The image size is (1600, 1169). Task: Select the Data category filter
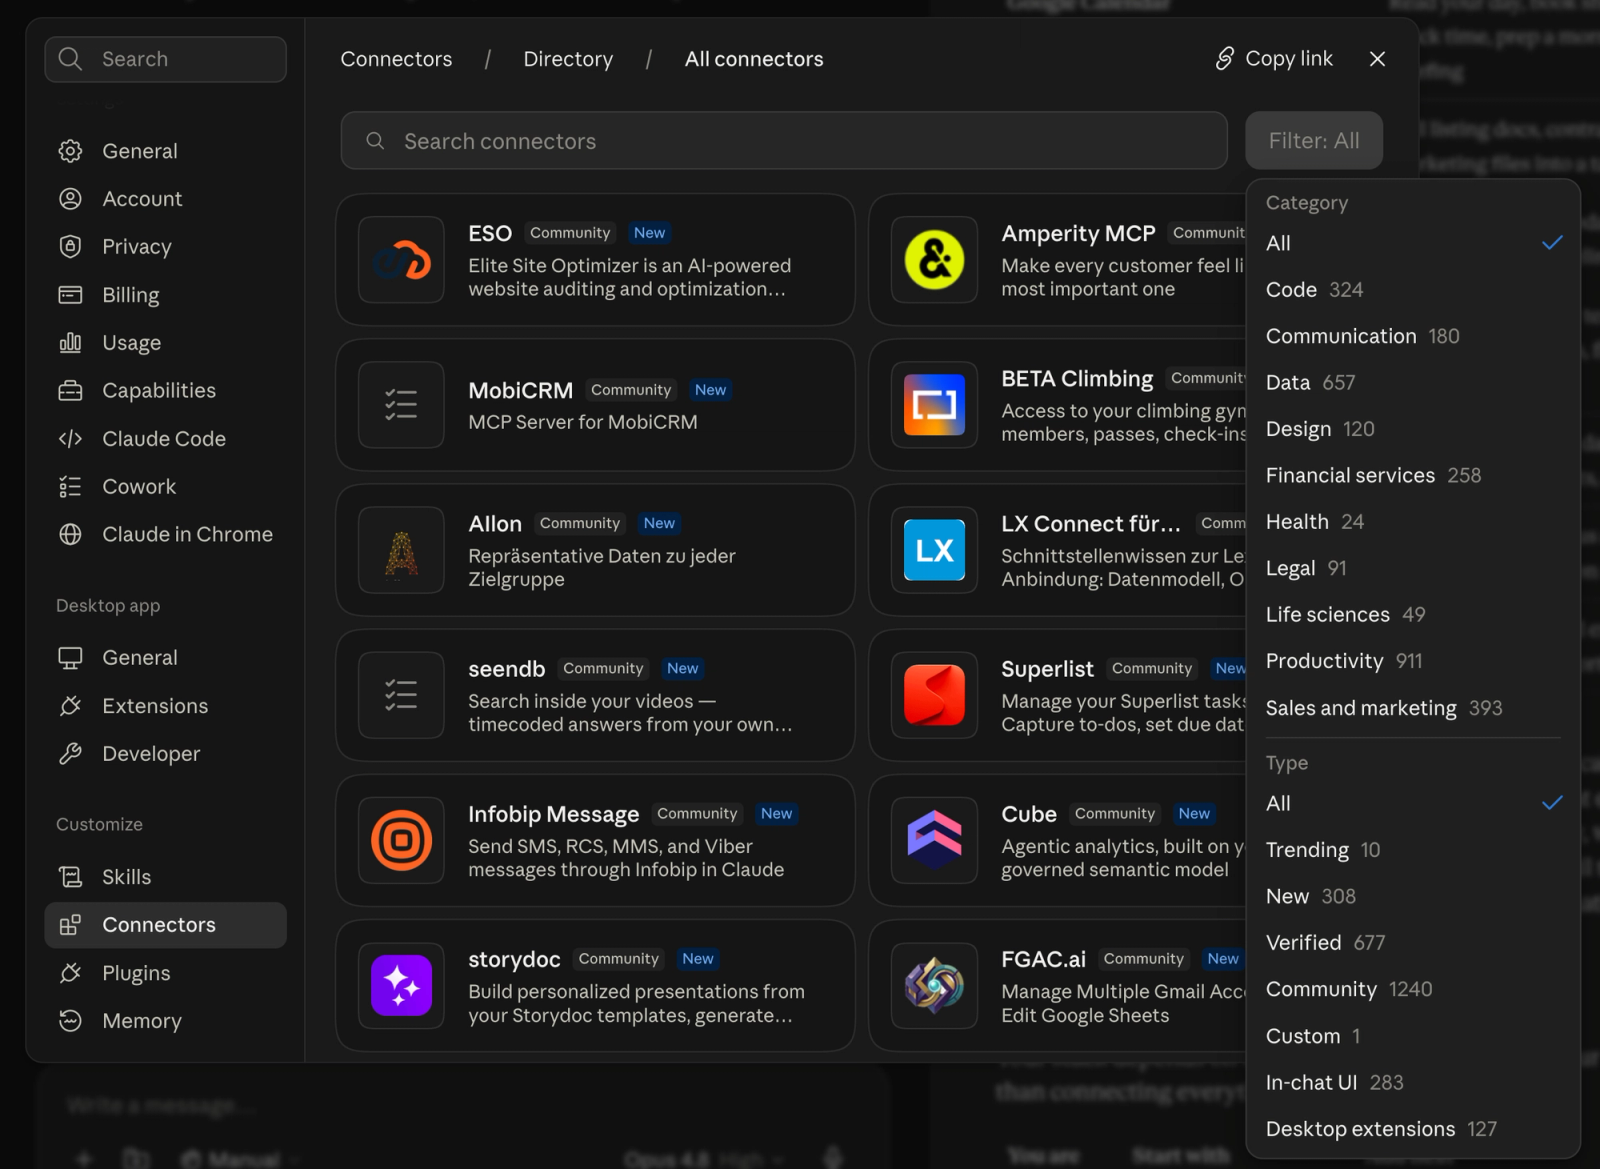1413,383
